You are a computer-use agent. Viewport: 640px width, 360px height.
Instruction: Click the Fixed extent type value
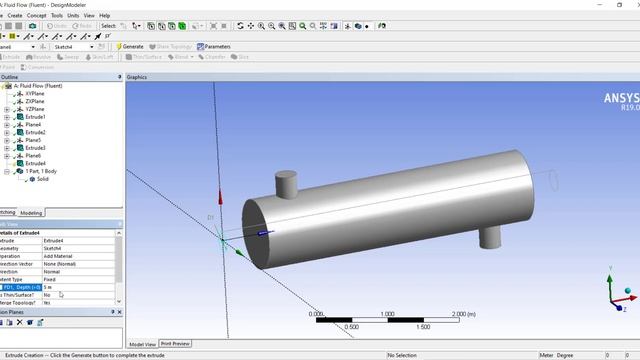pyautogui.click(x=79, y=280)
